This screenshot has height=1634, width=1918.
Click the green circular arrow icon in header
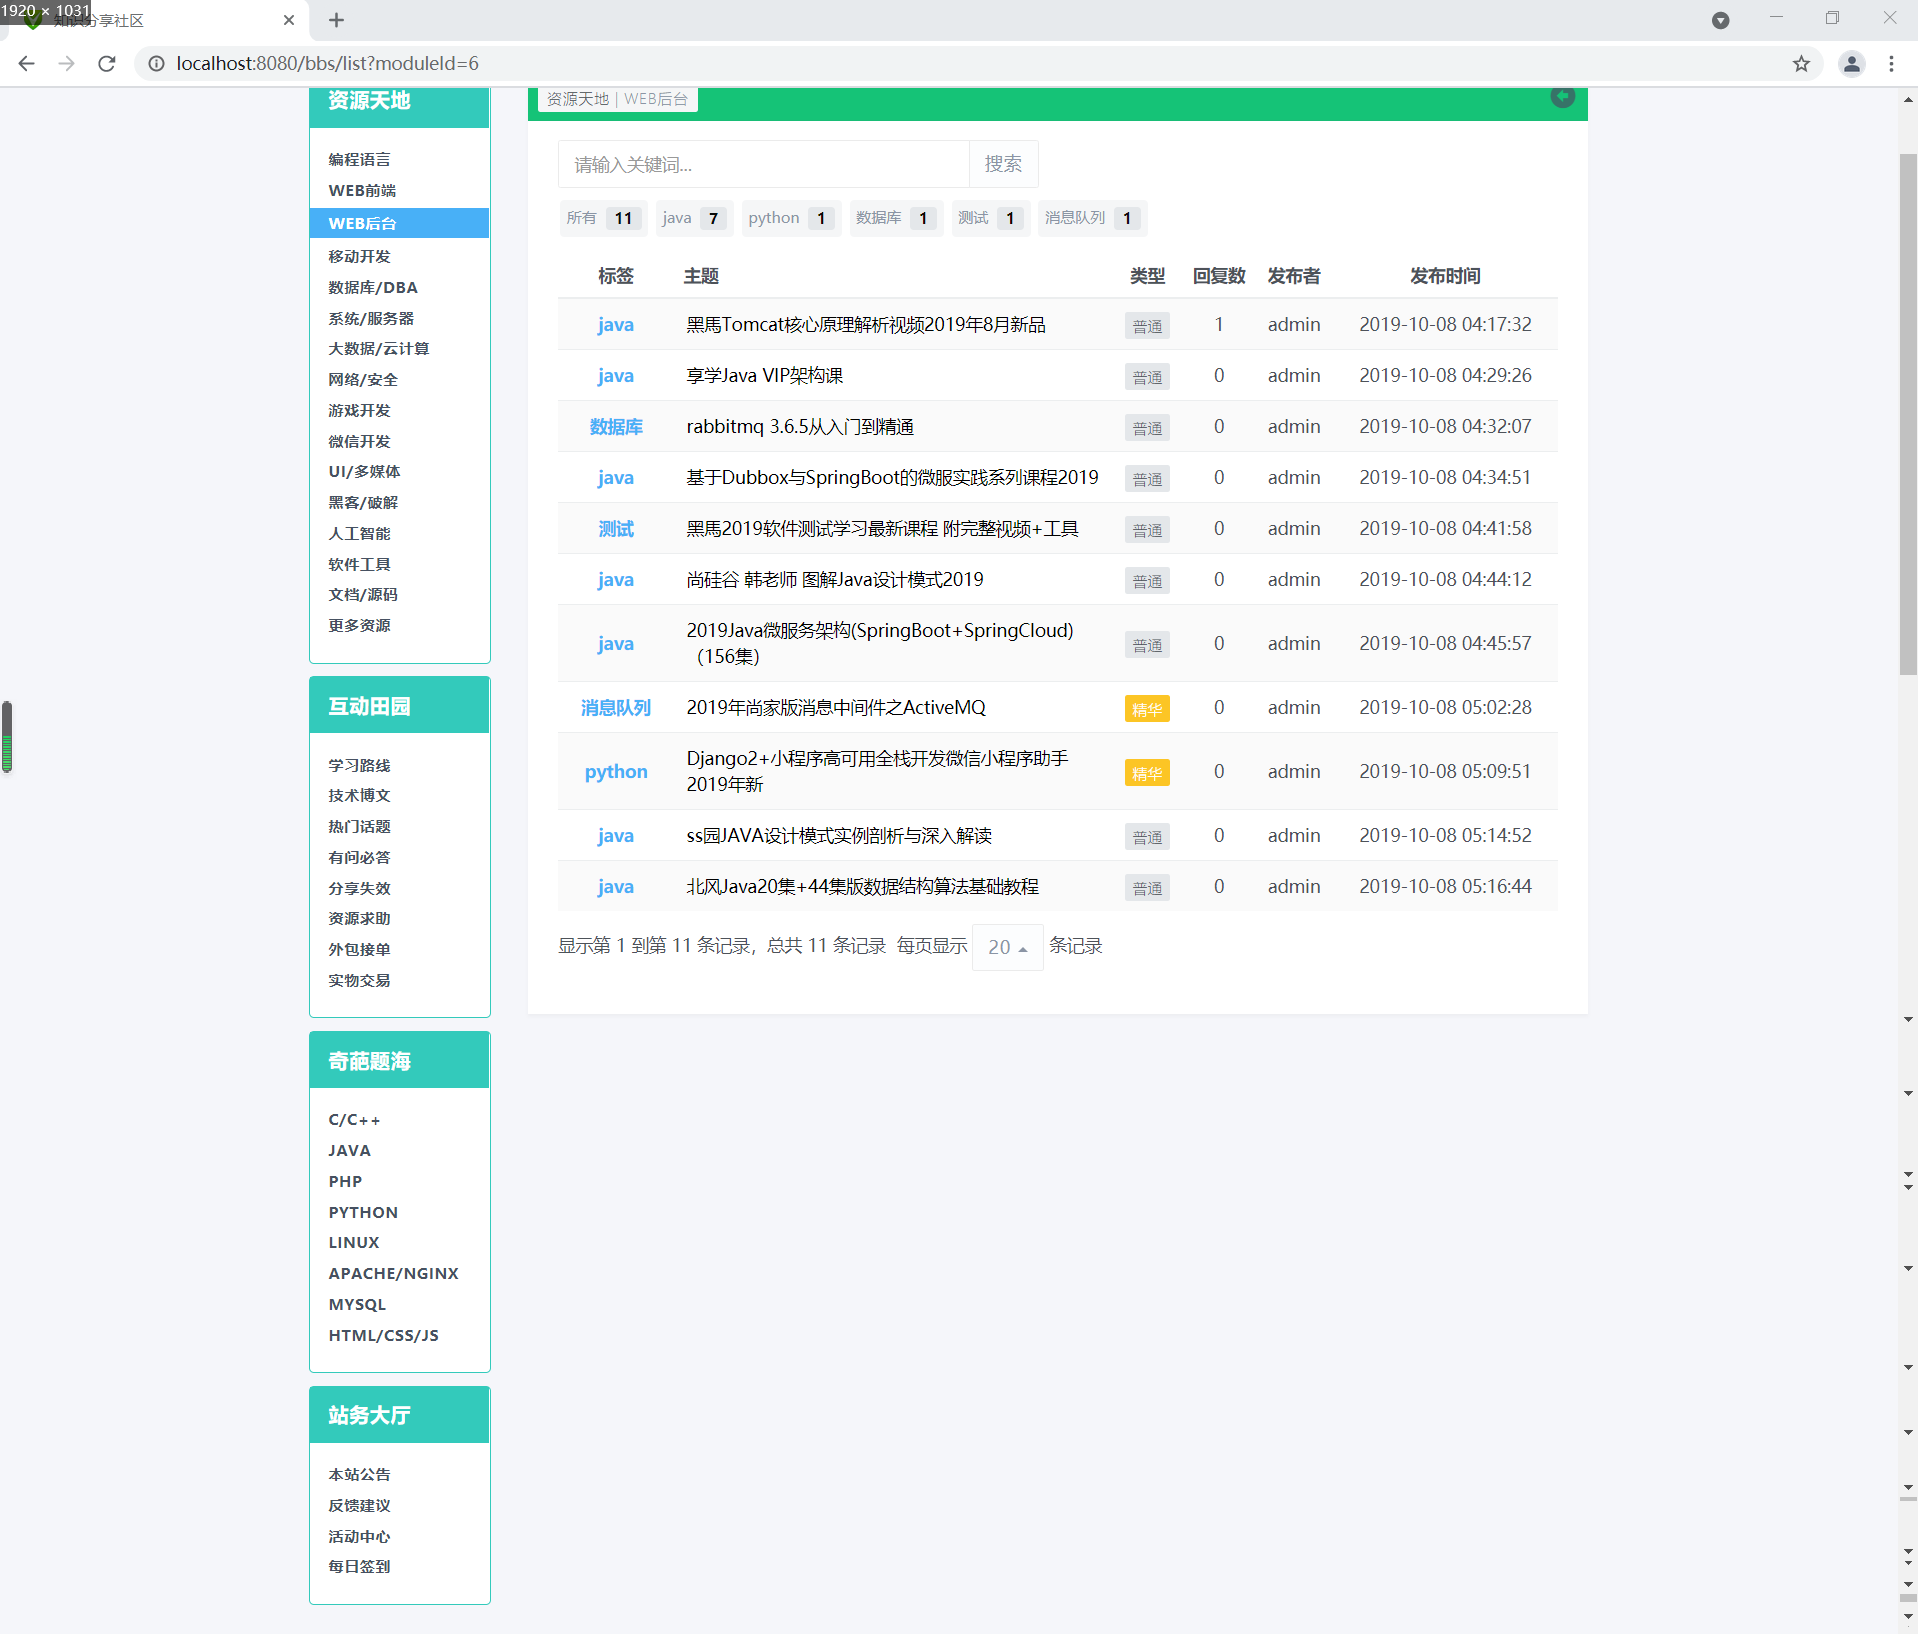pos(1562,96)
